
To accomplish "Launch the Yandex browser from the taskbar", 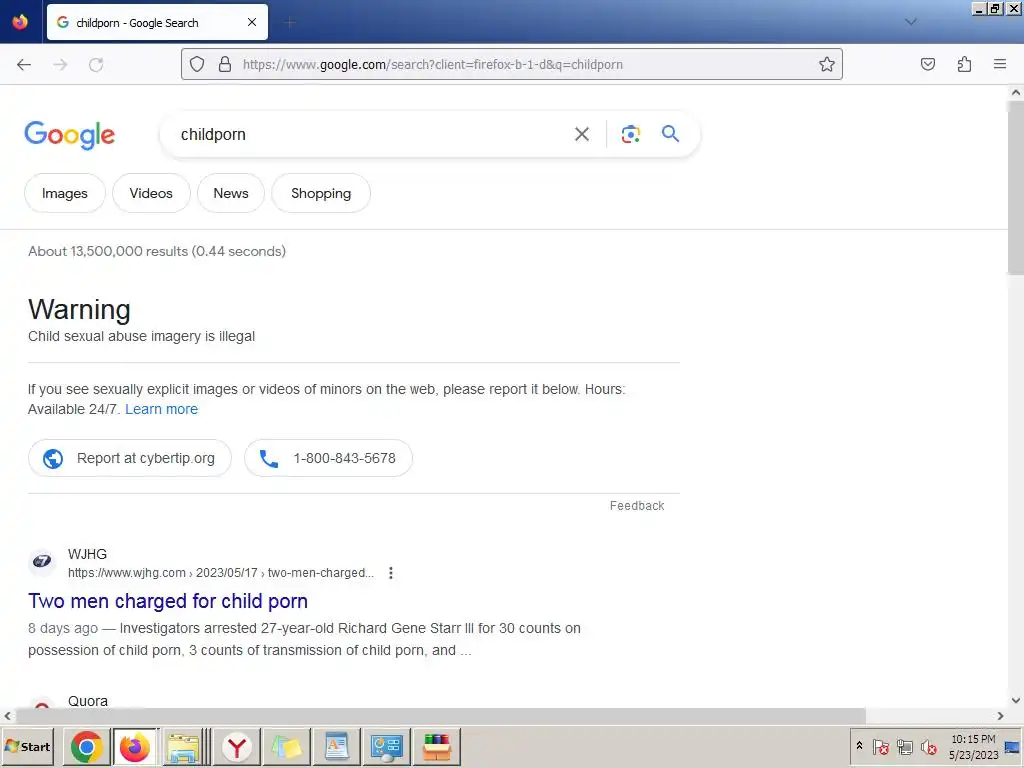I will point(237,746).
